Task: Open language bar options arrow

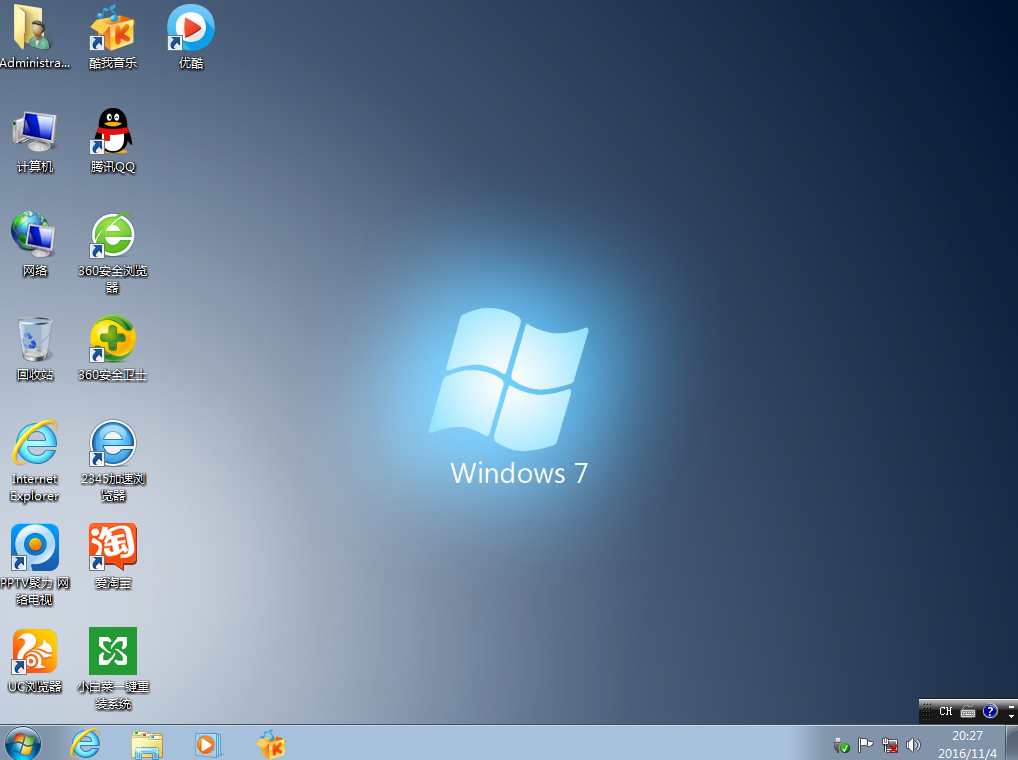Action: 1011,715
